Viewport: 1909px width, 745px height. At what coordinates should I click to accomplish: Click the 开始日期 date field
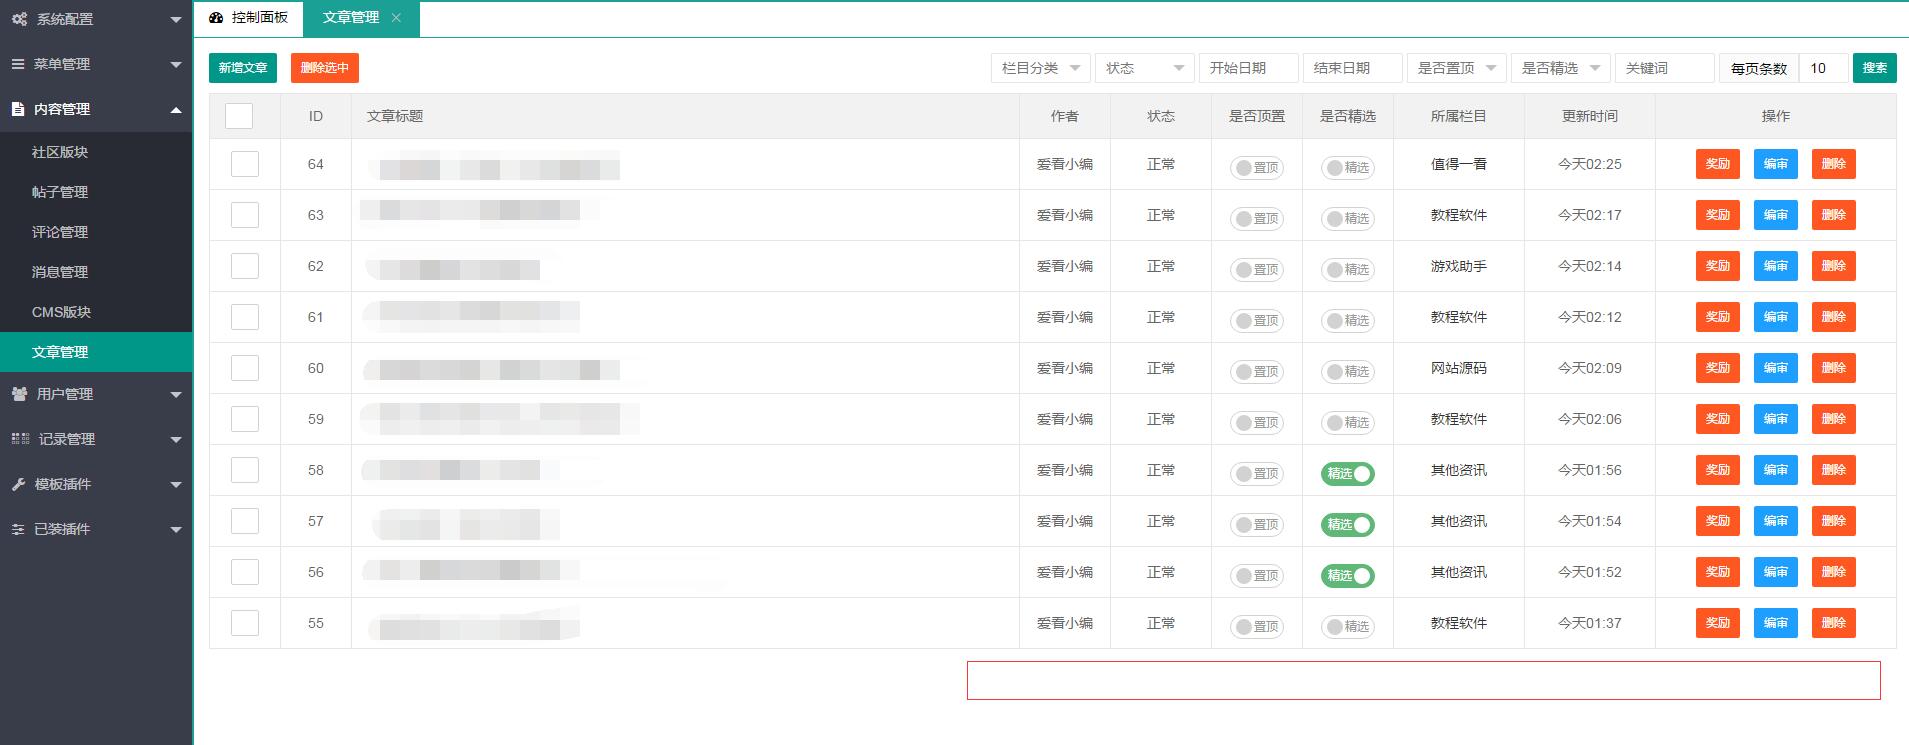coord(1249,68)
